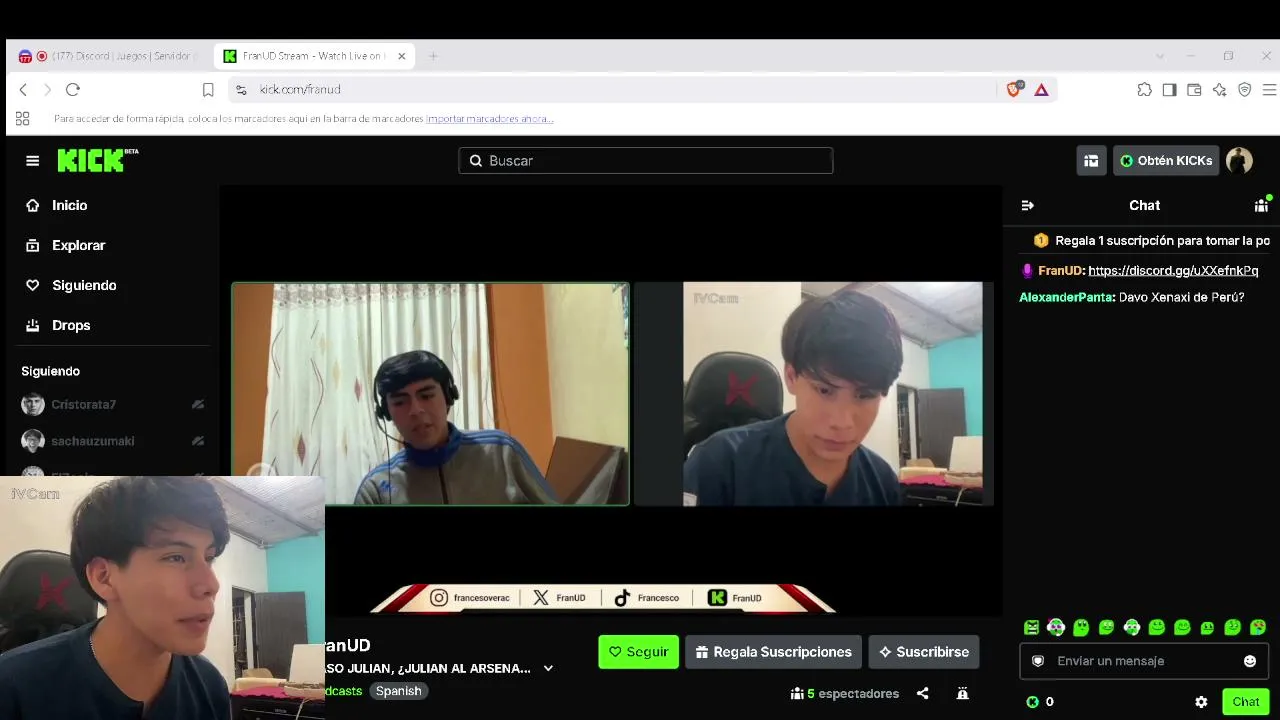
Task: Click Regala Suscripciones button
Action: pos(774,652)
